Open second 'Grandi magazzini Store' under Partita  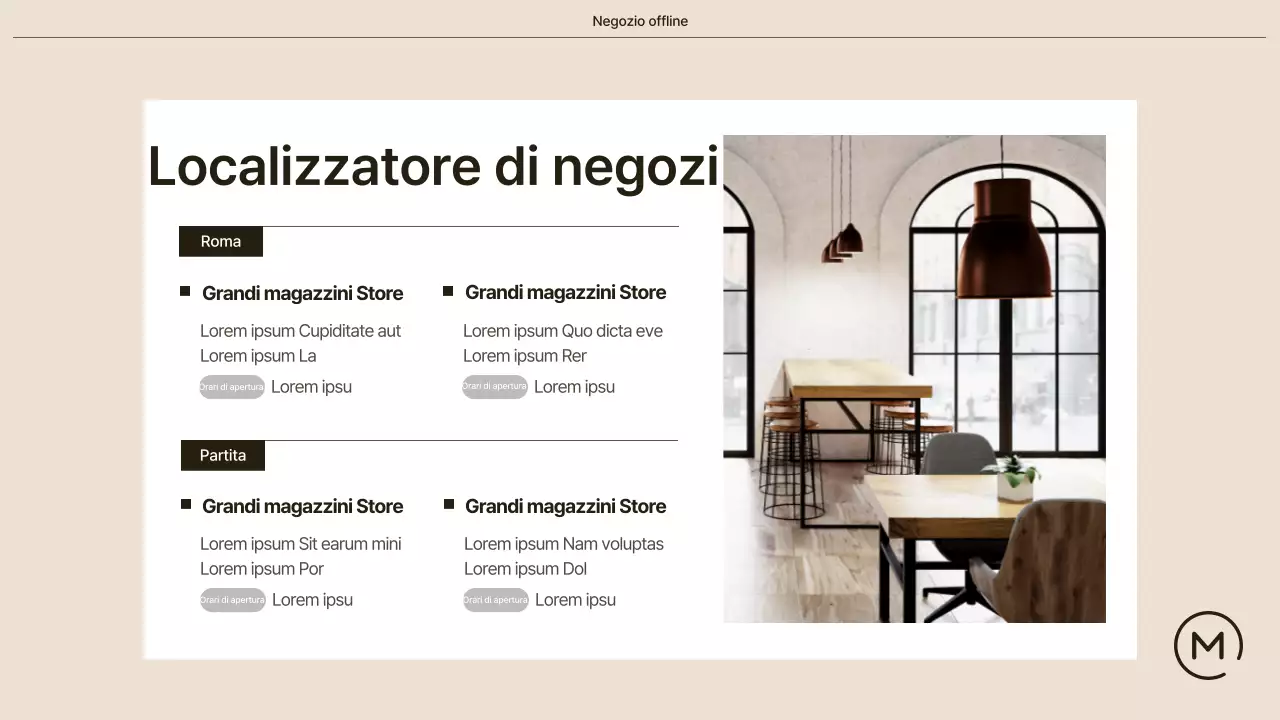point(565,506)
